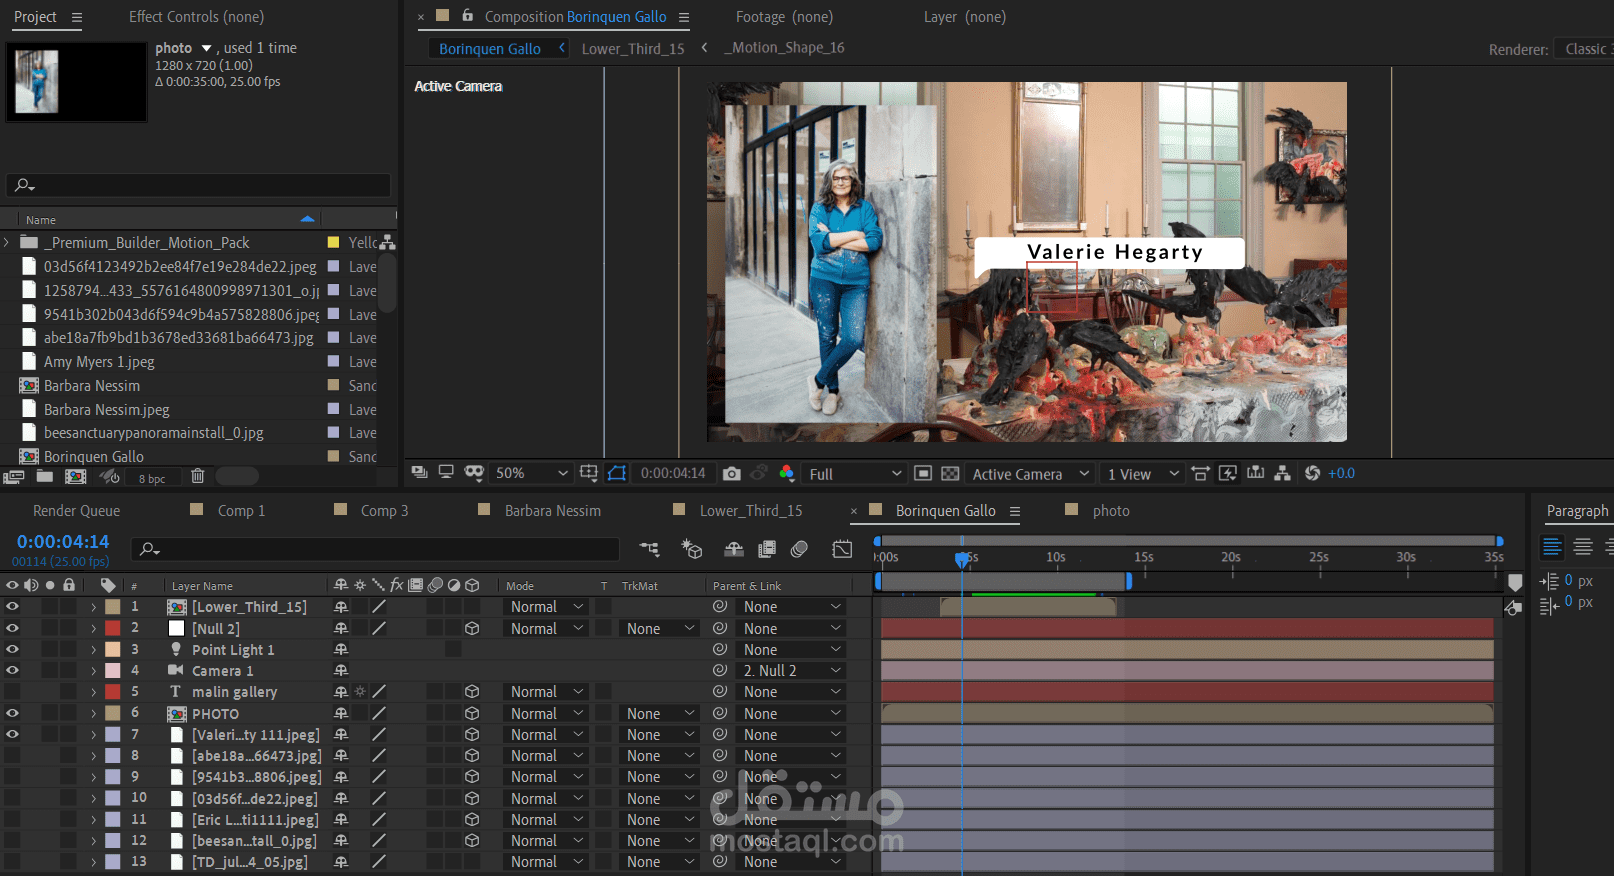Click the Lower_Third_15 breadcrumb in viewer
Image resolution: width=1614 pixels, height=876 pixels.
pyautogui.click(x=633, y=48)
